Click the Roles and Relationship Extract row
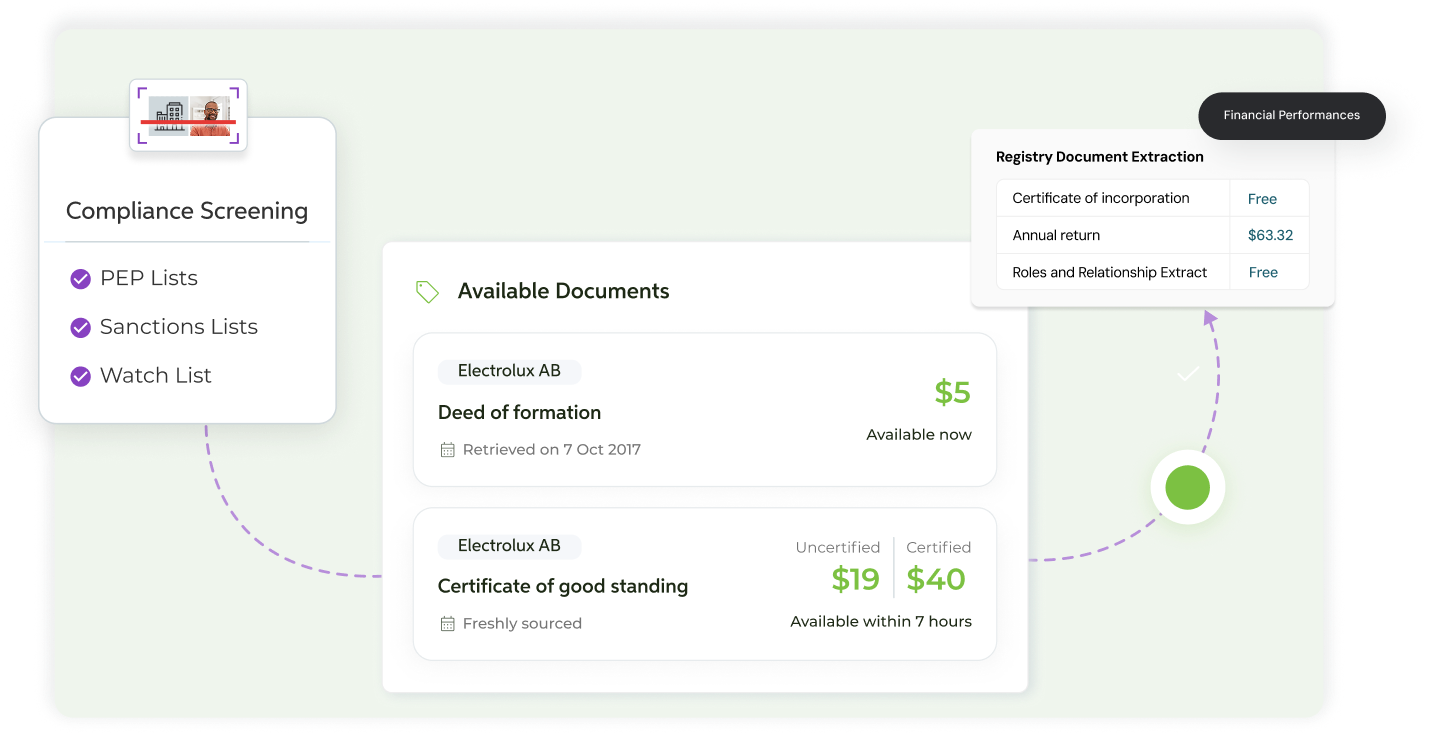Image resolution: width=1432 pixels, height=733 pixels. click(1152, 272)
